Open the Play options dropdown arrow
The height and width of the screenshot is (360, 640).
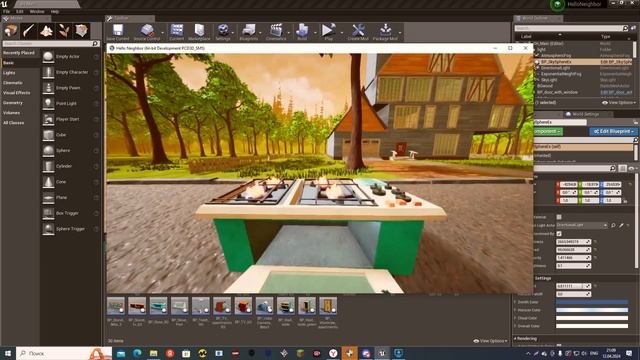[x=341, y=33]
